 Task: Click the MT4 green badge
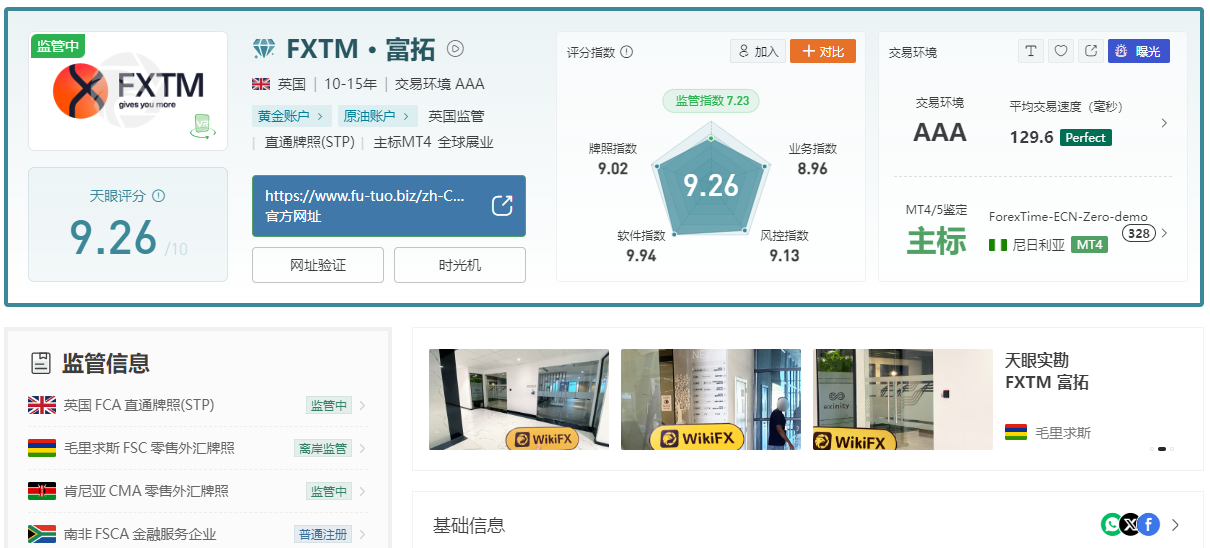[x=1089, y=244]
